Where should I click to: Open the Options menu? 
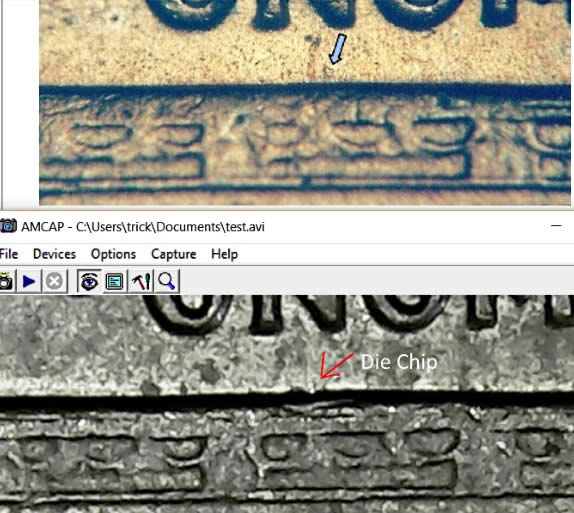113,254
